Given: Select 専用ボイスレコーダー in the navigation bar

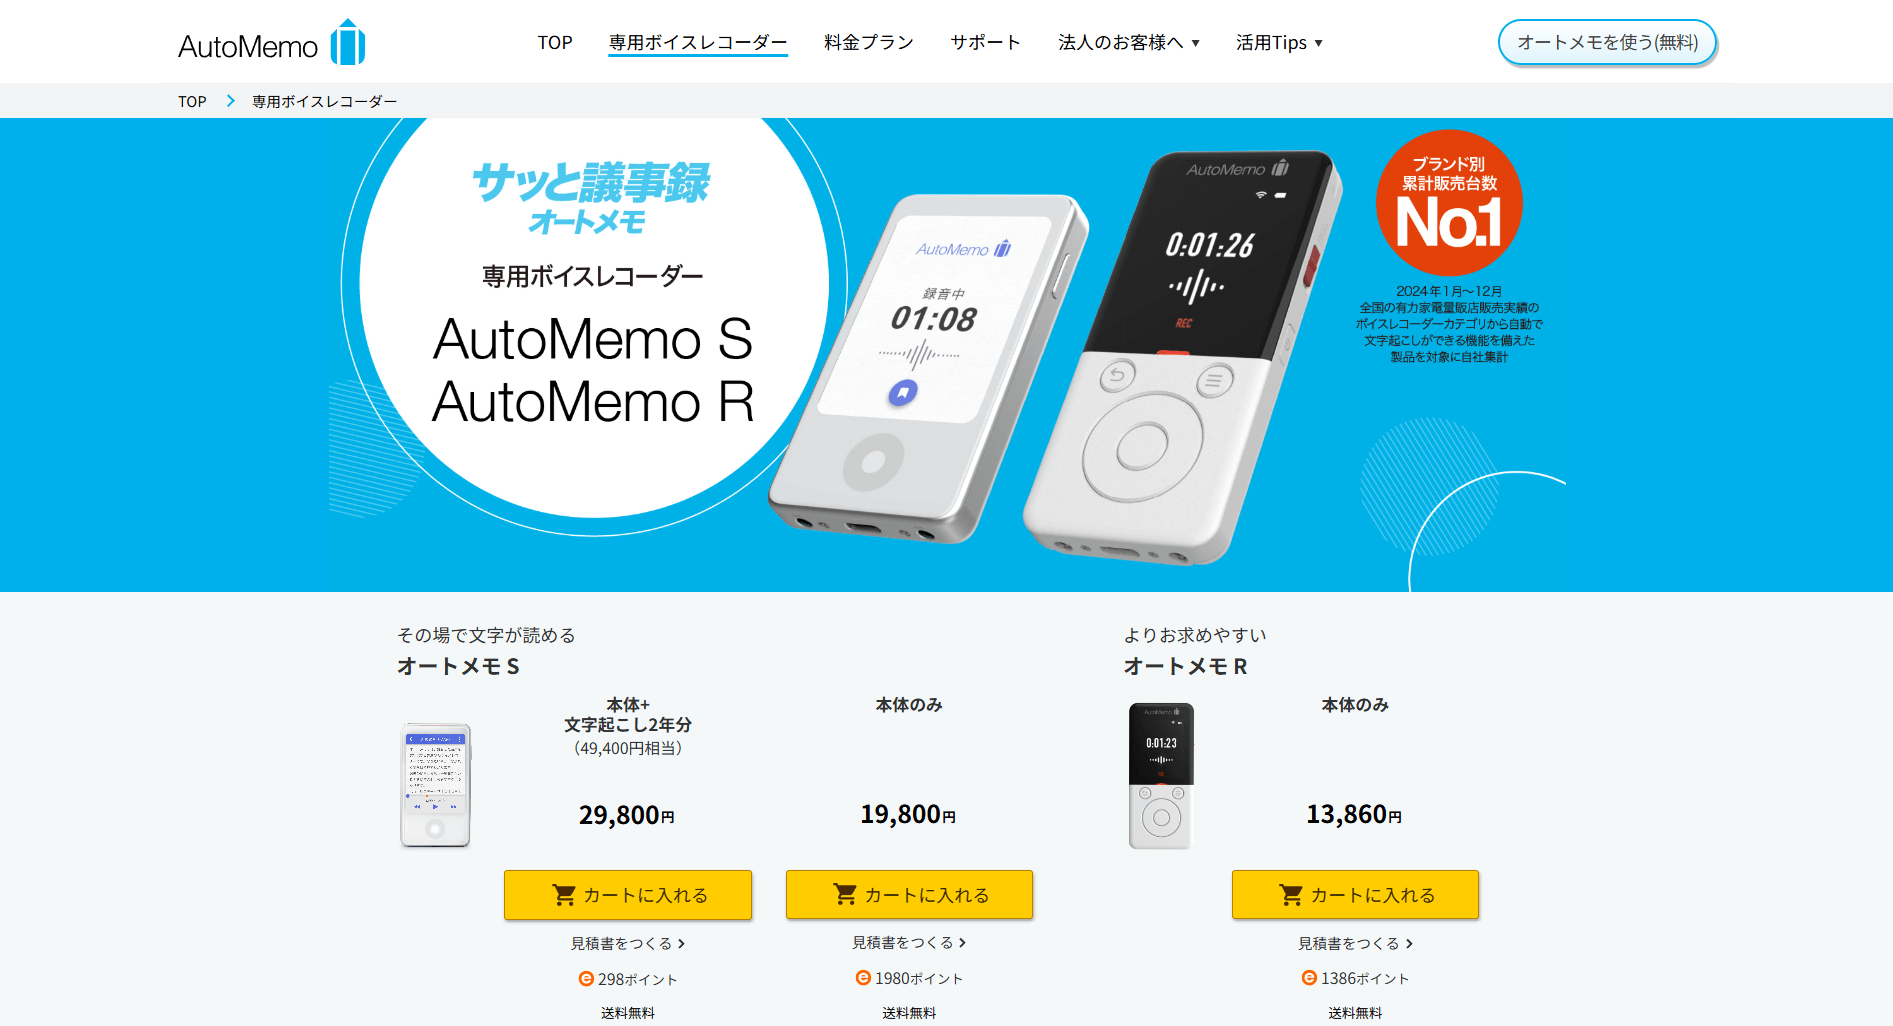Looking at the screenshot, I should coord(698,43).
